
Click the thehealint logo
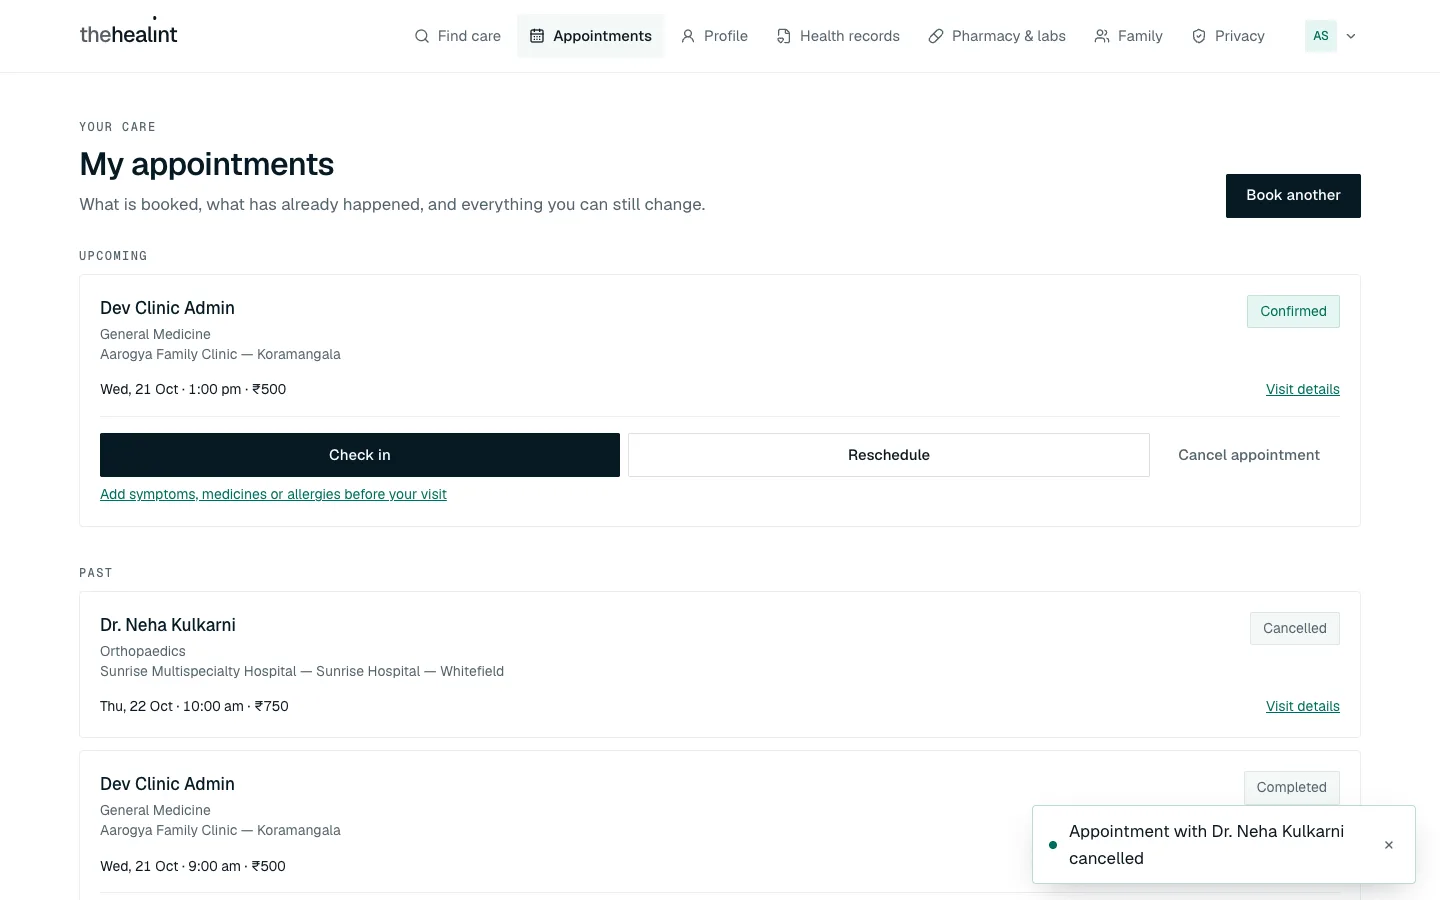pos(128,34)
